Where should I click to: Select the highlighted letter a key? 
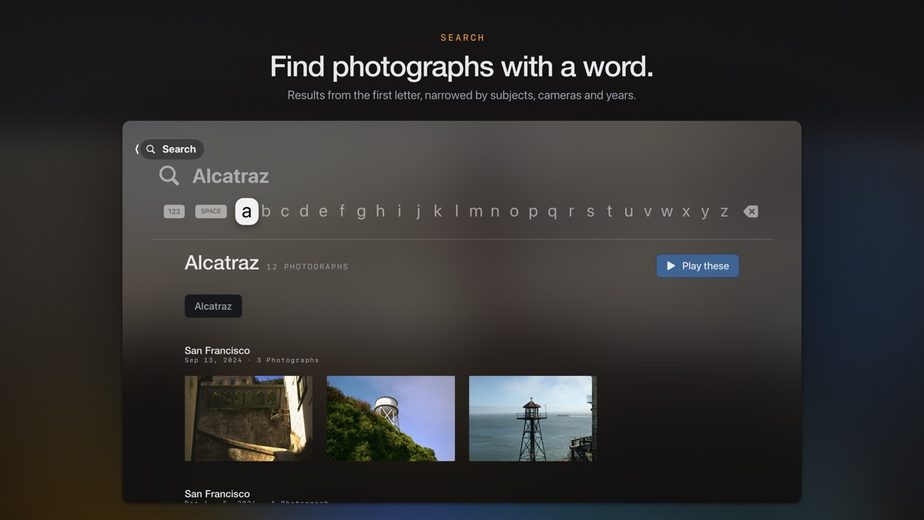tap(247, 212)
